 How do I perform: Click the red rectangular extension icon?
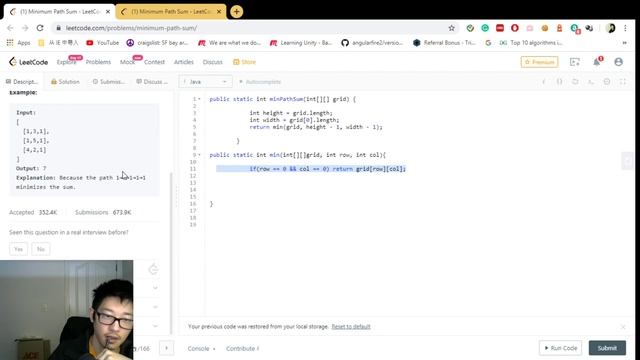pos(500,28)
